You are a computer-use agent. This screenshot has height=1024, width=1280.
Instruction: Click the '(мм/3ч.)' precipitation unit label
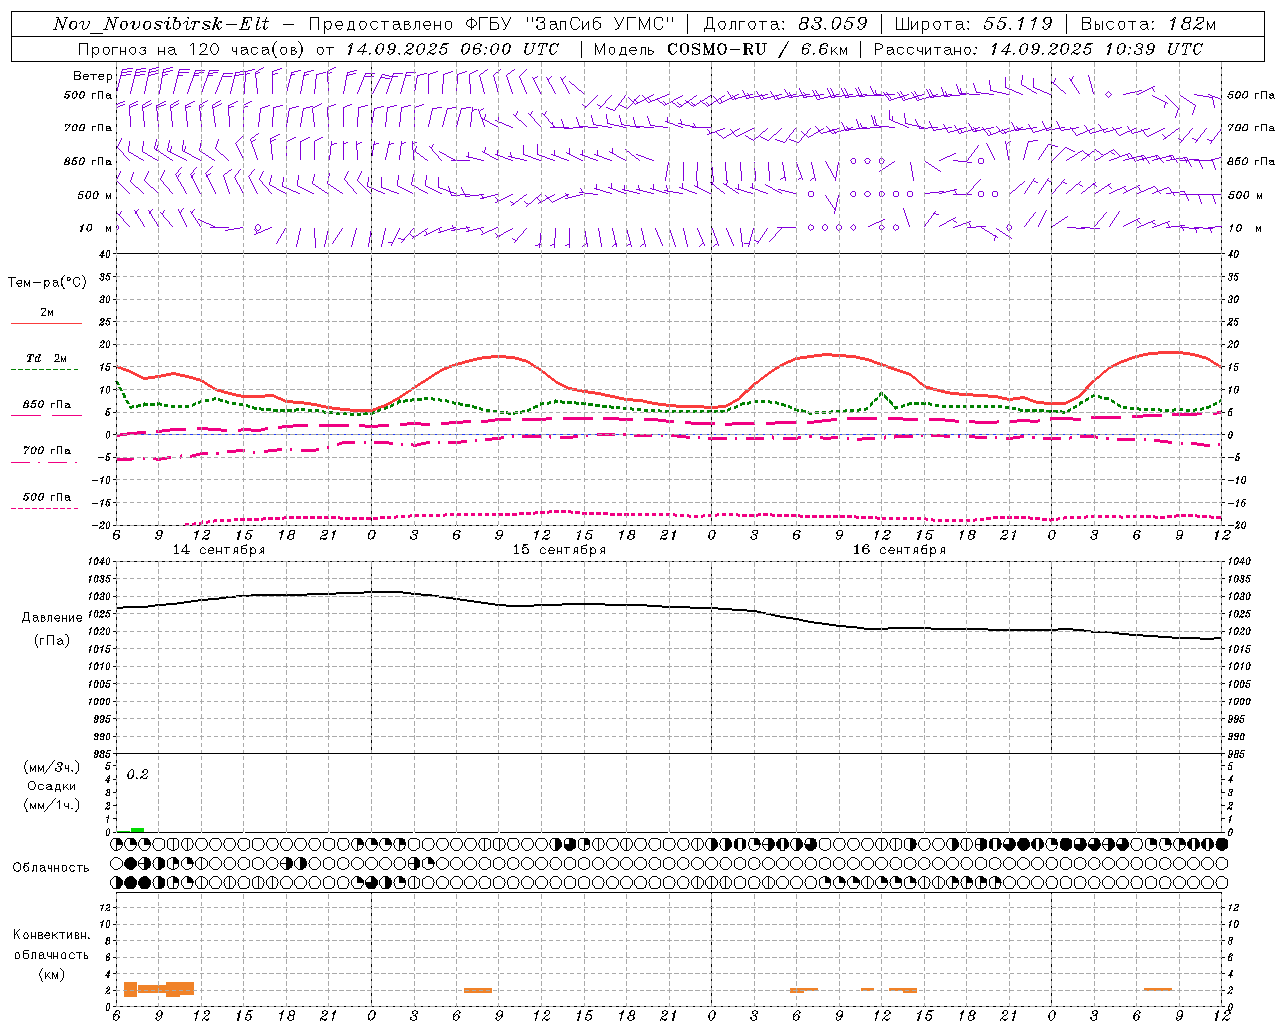click(52, 767)
